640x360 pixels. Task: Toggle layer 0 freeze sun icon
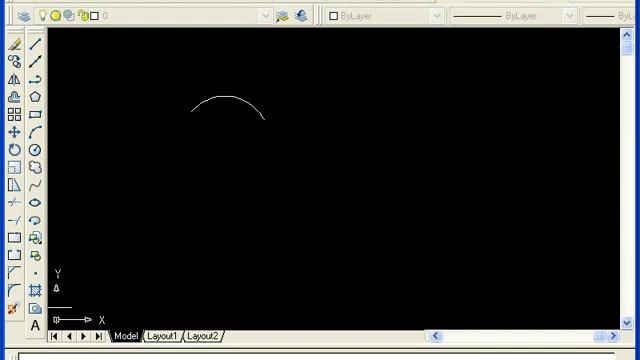pyautogui.click(x=56, y=16)
